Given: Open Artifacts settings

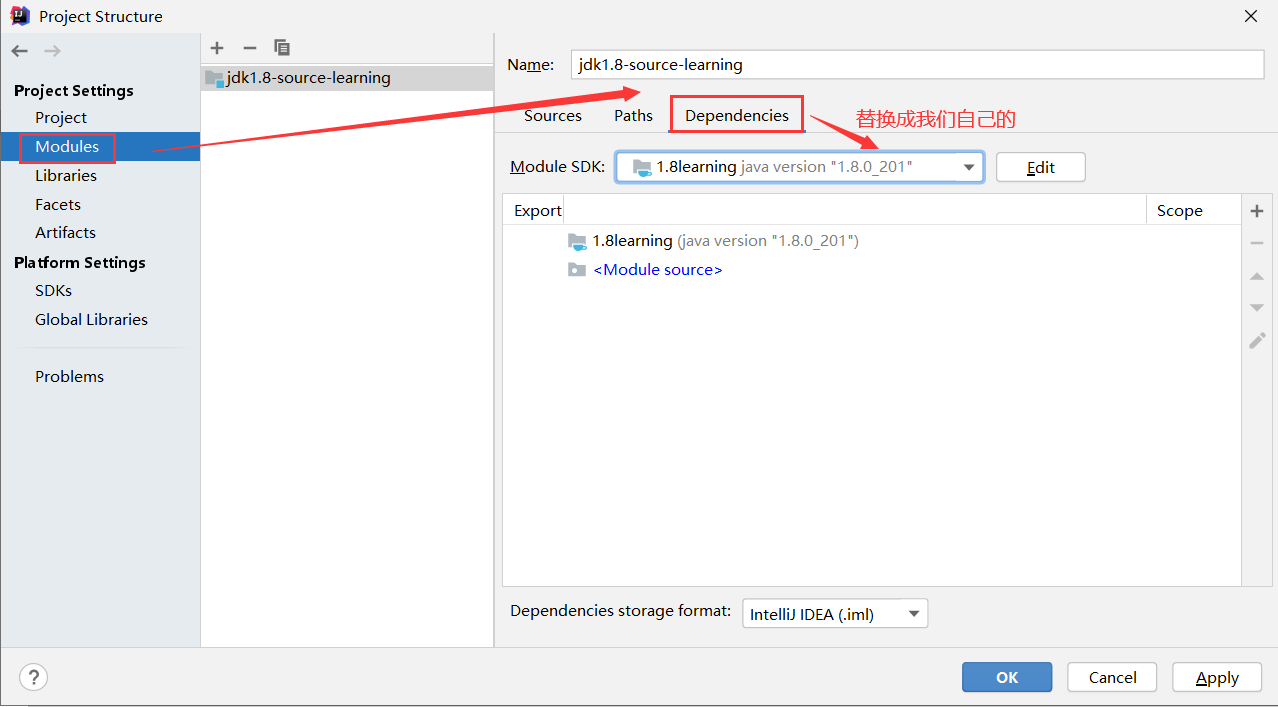Looking at the screenshot, I should (x=65, y=233).
